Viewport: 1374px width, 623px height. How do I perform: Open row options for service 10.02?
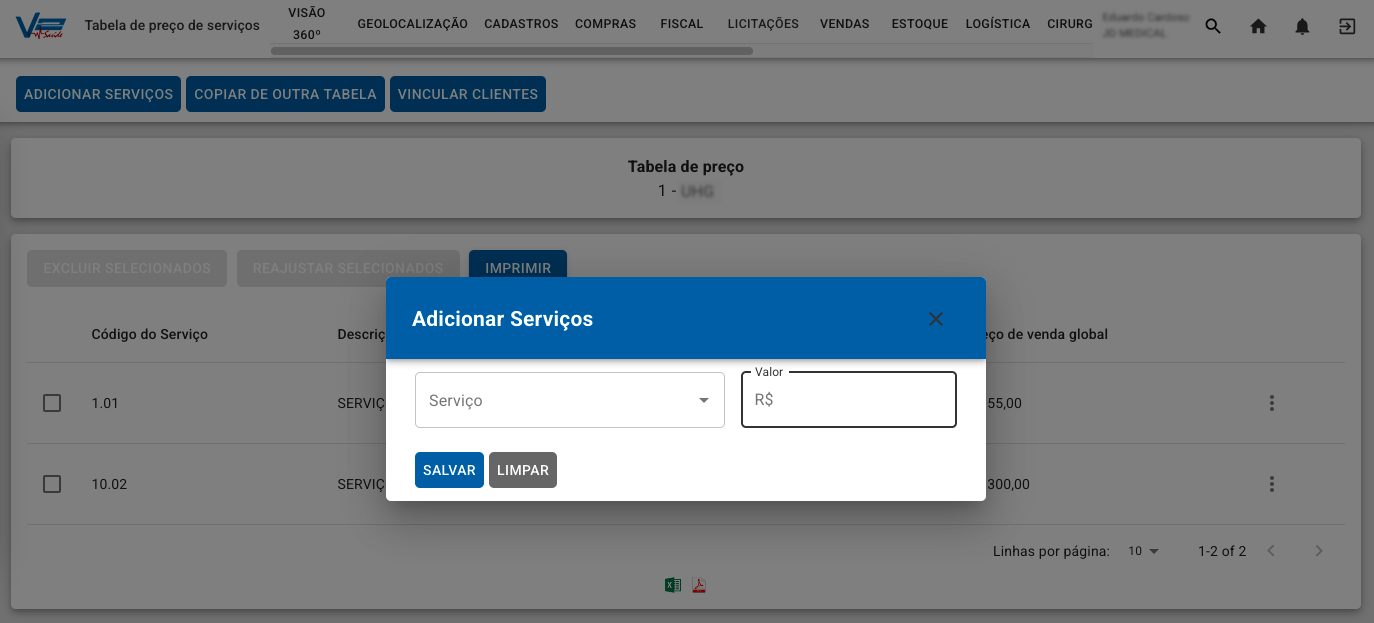tap(1272, 484)
